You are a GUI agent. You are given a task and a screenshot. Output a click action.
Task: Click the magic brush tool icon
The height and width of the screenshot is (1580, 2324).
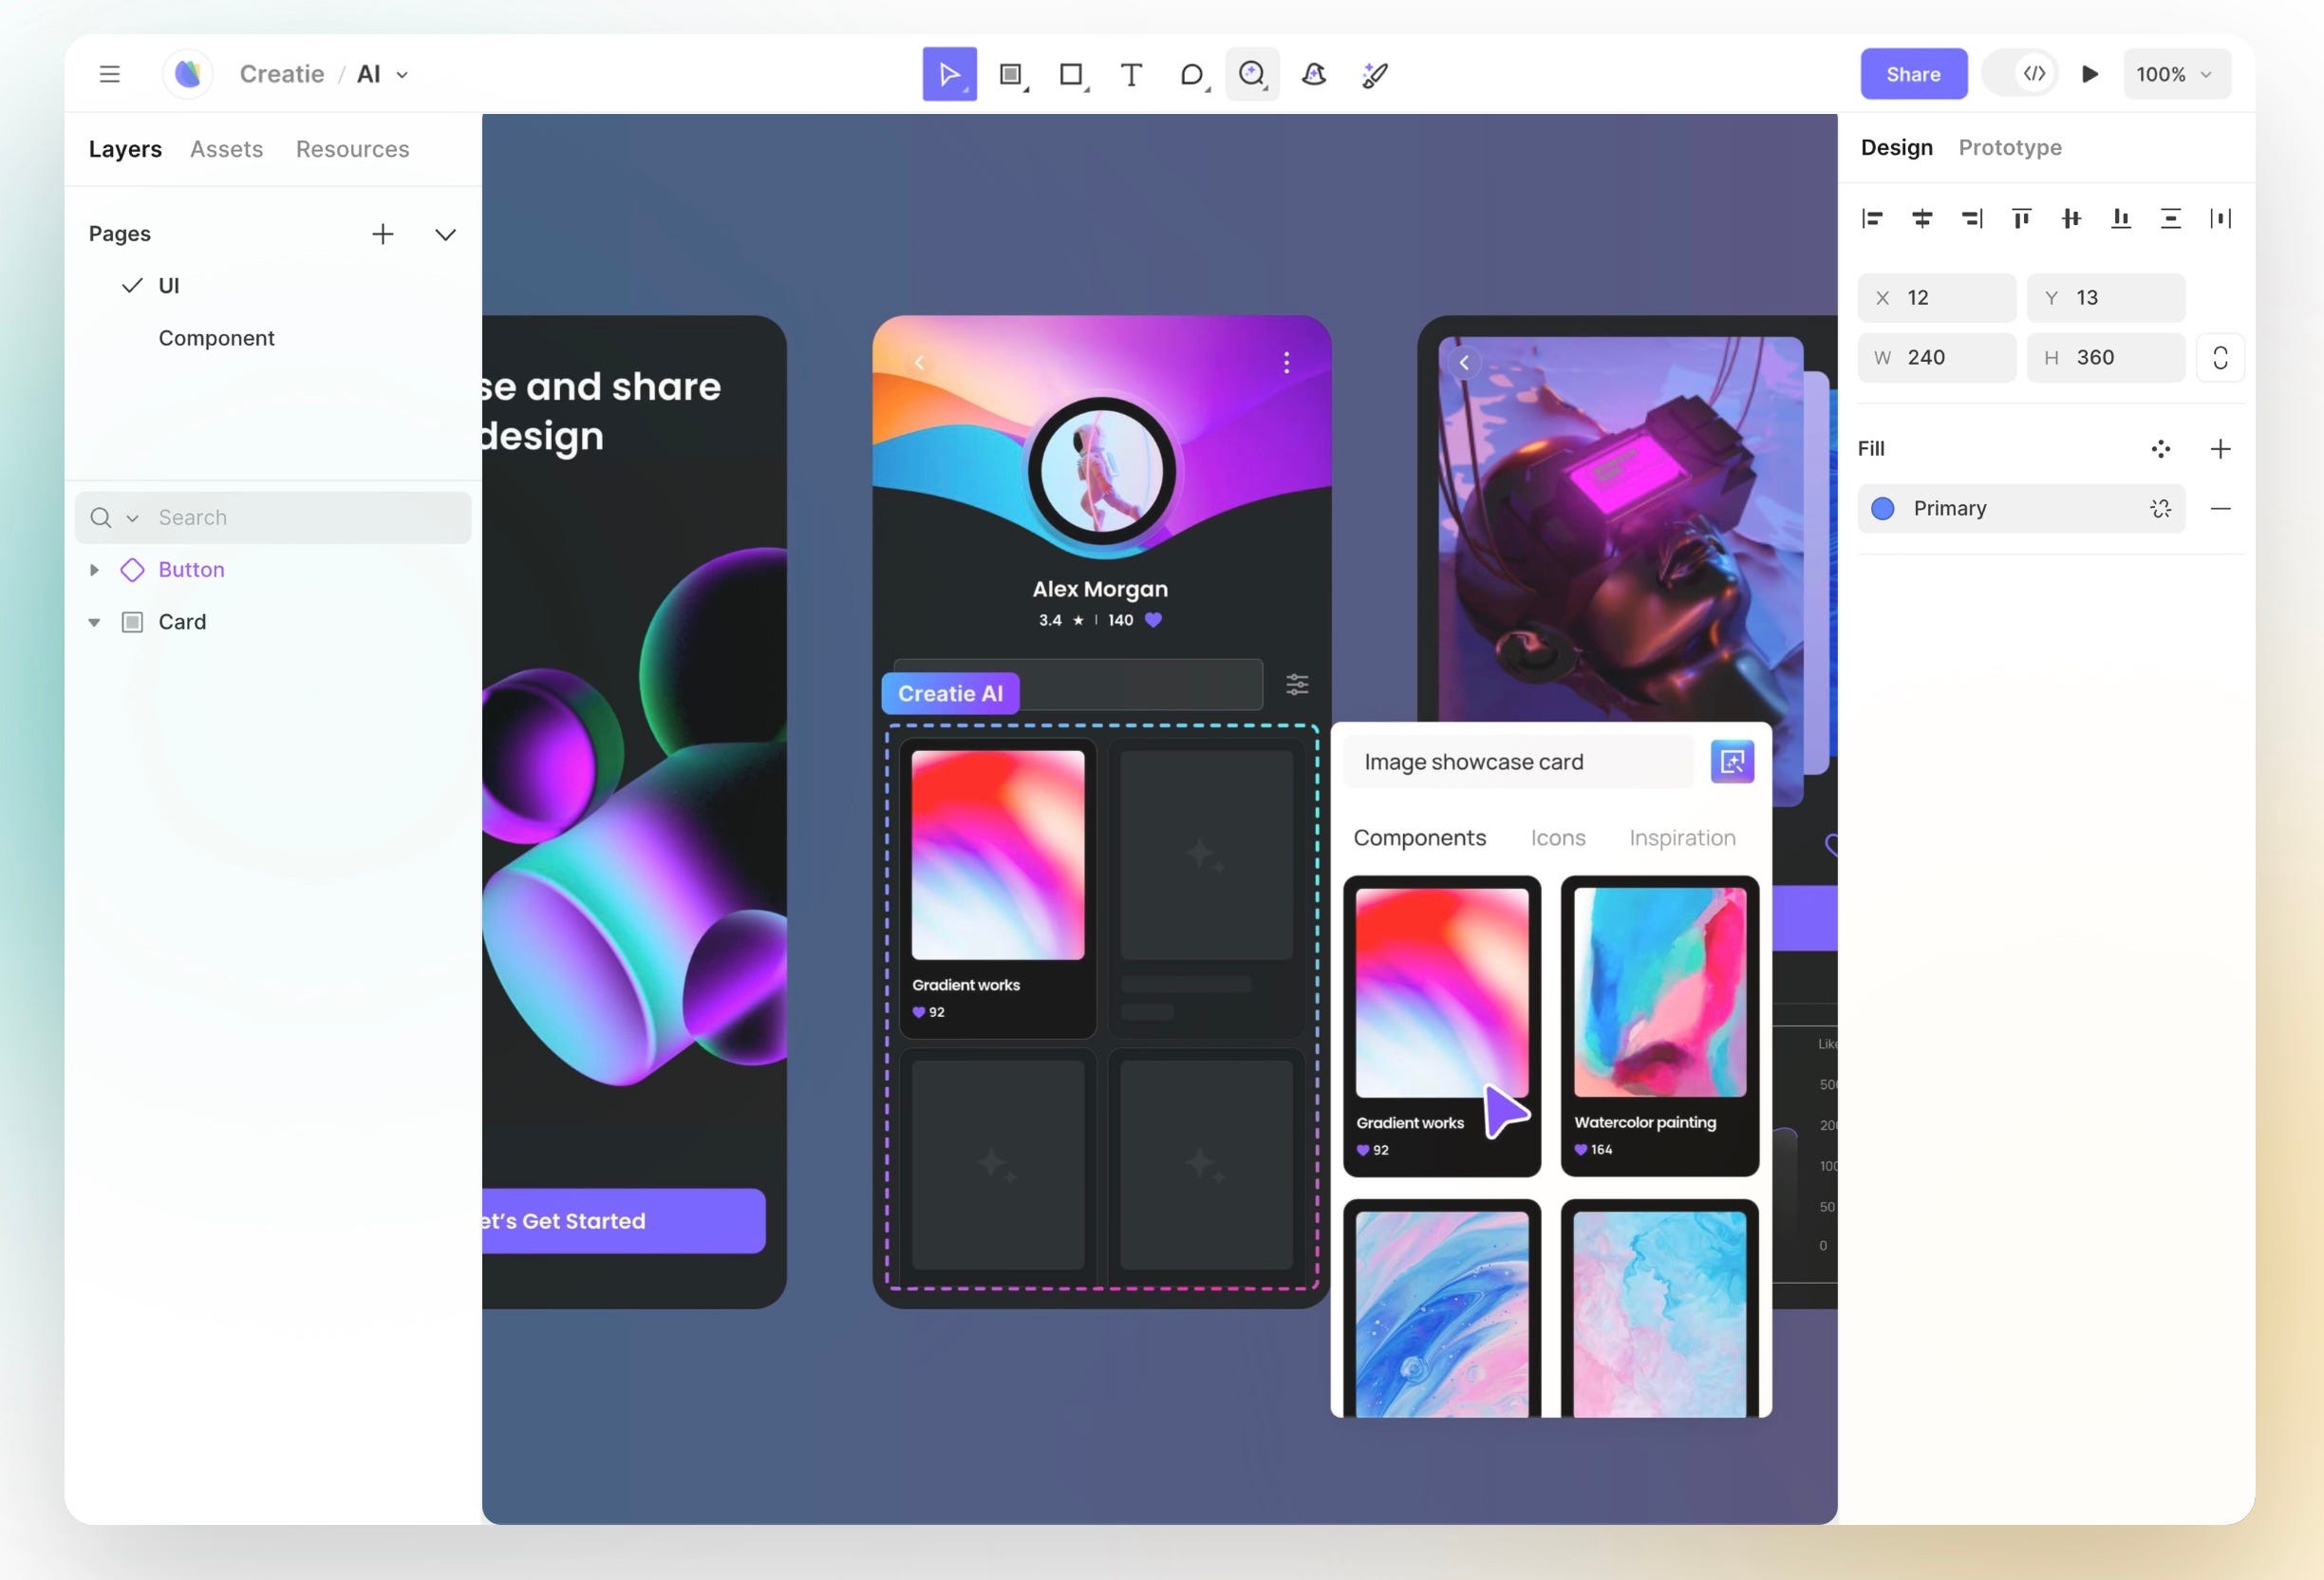point(1375,74)
